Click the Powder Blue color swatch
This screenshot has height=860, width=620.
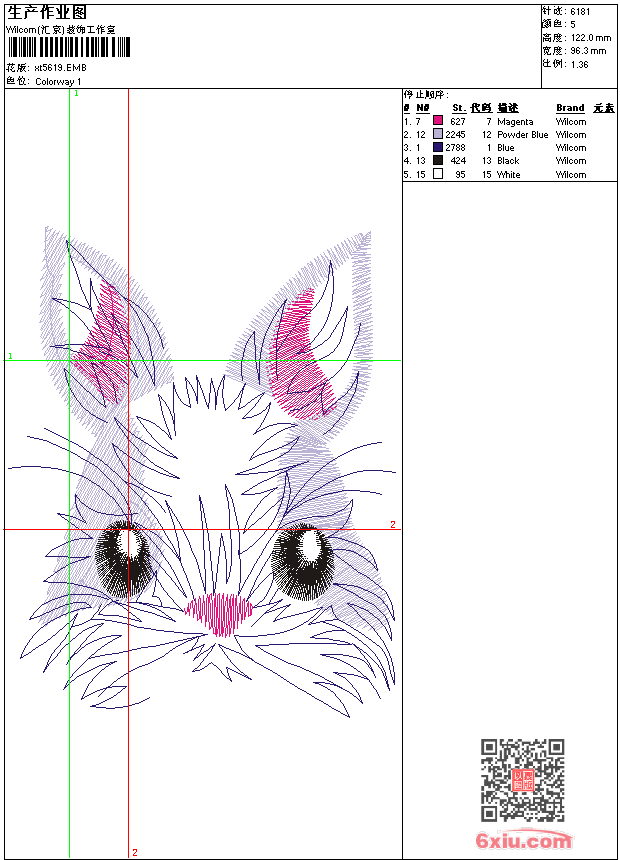click(438, 134)
